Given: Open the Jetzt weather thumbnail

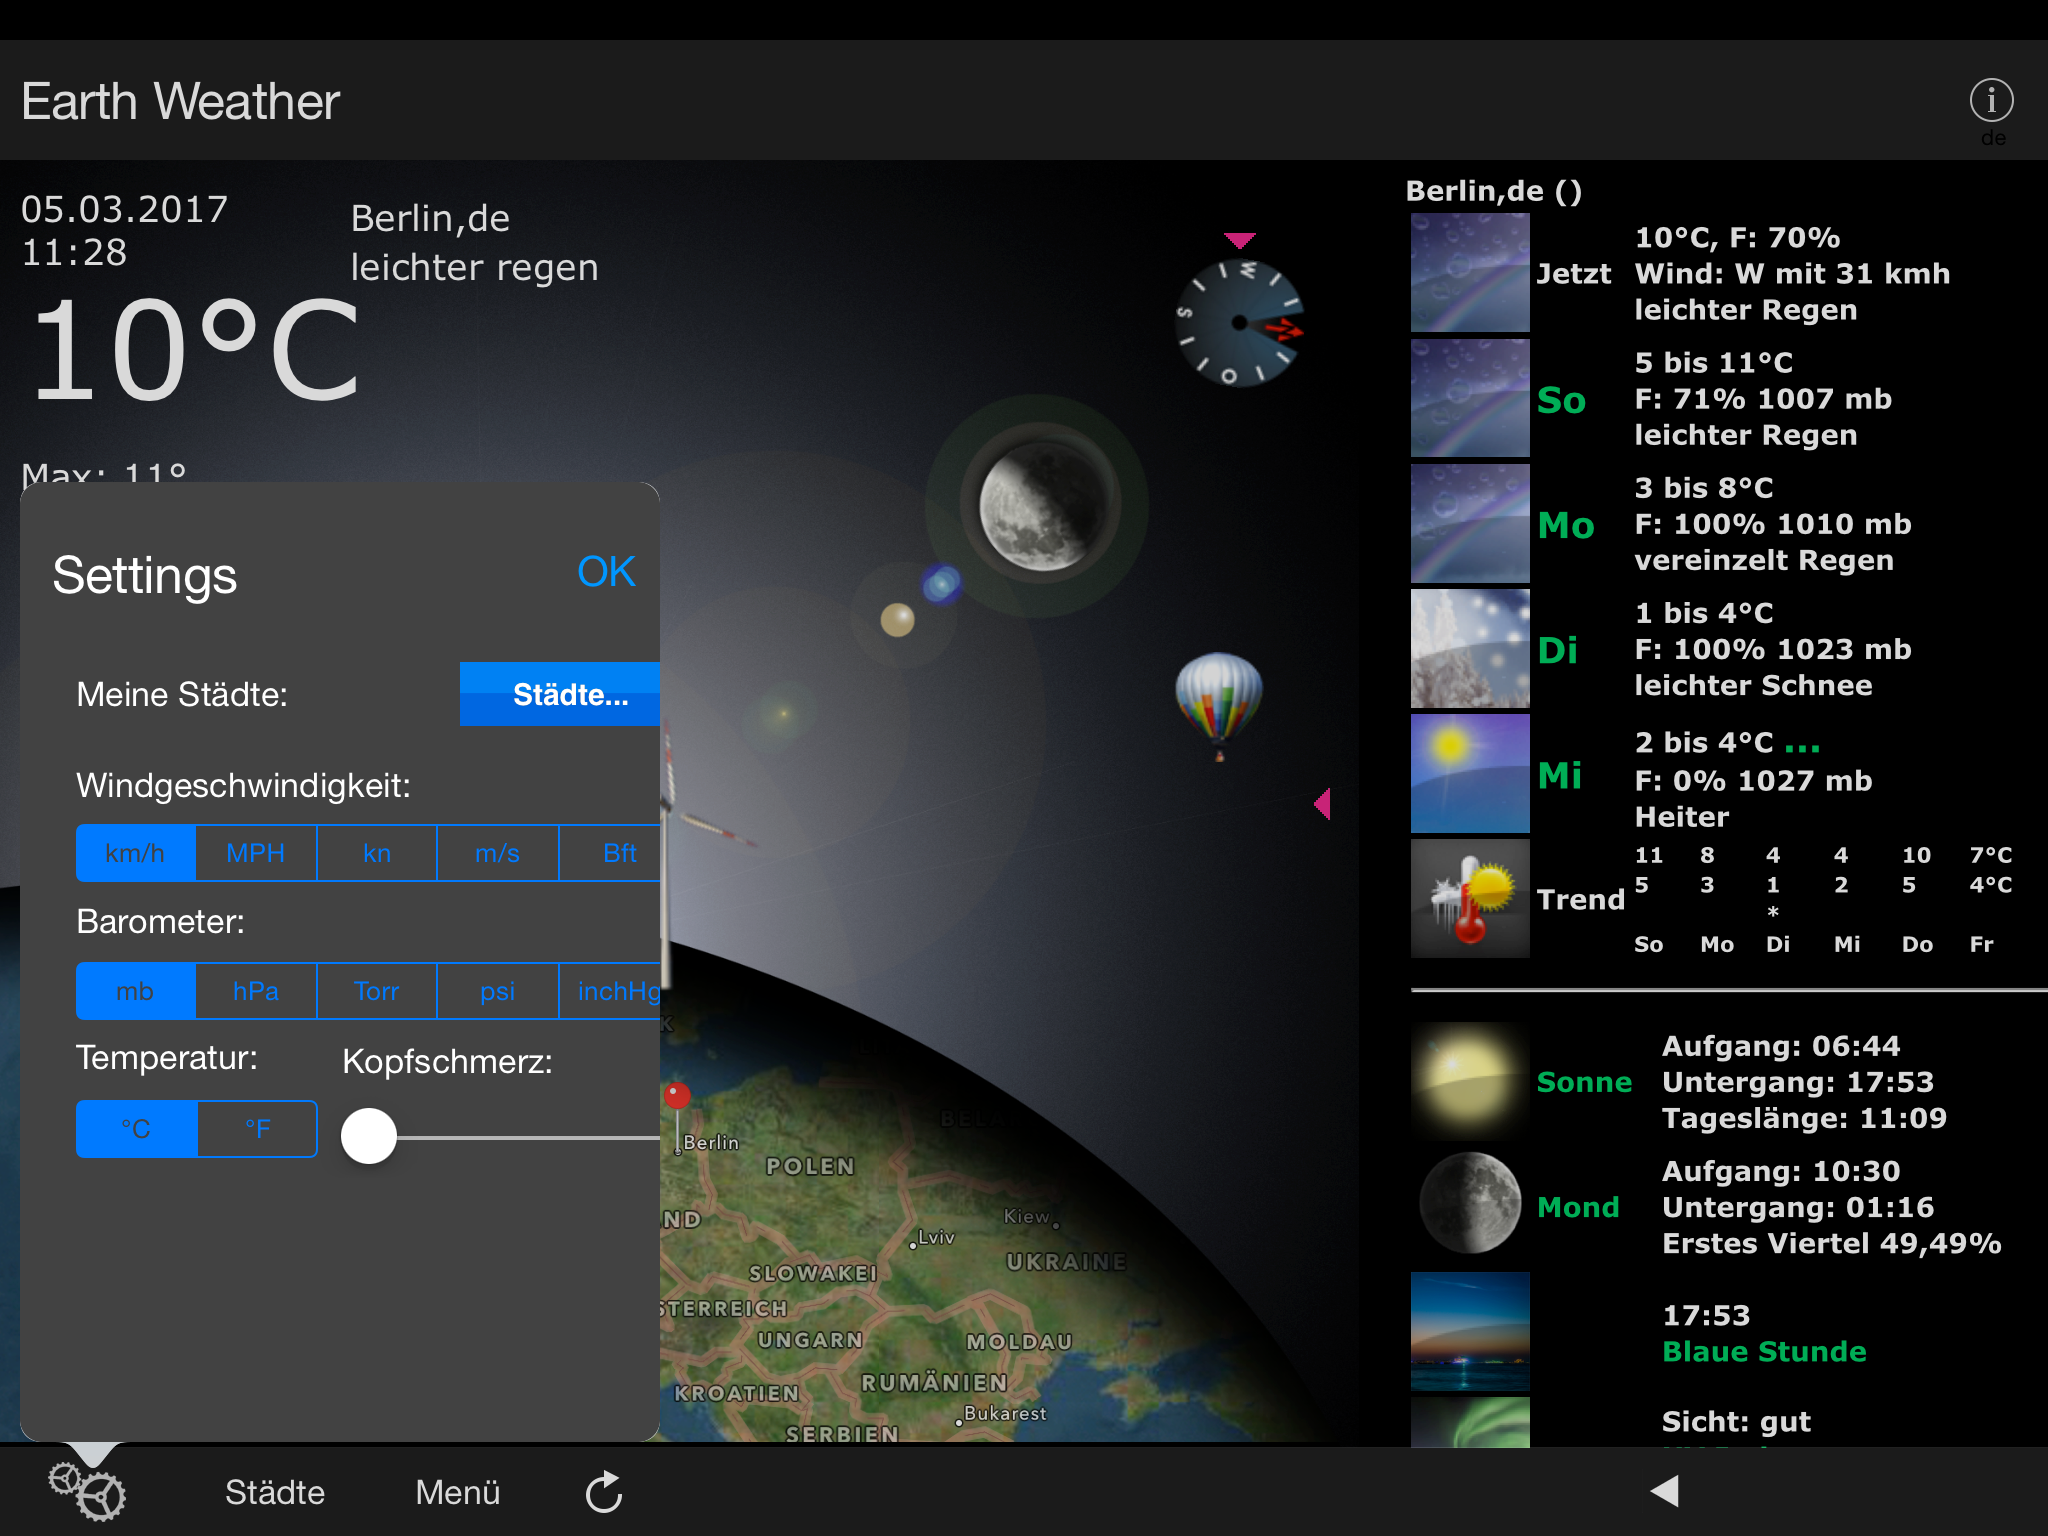Looking at the screenshot, I should [x=1470, y=272].
